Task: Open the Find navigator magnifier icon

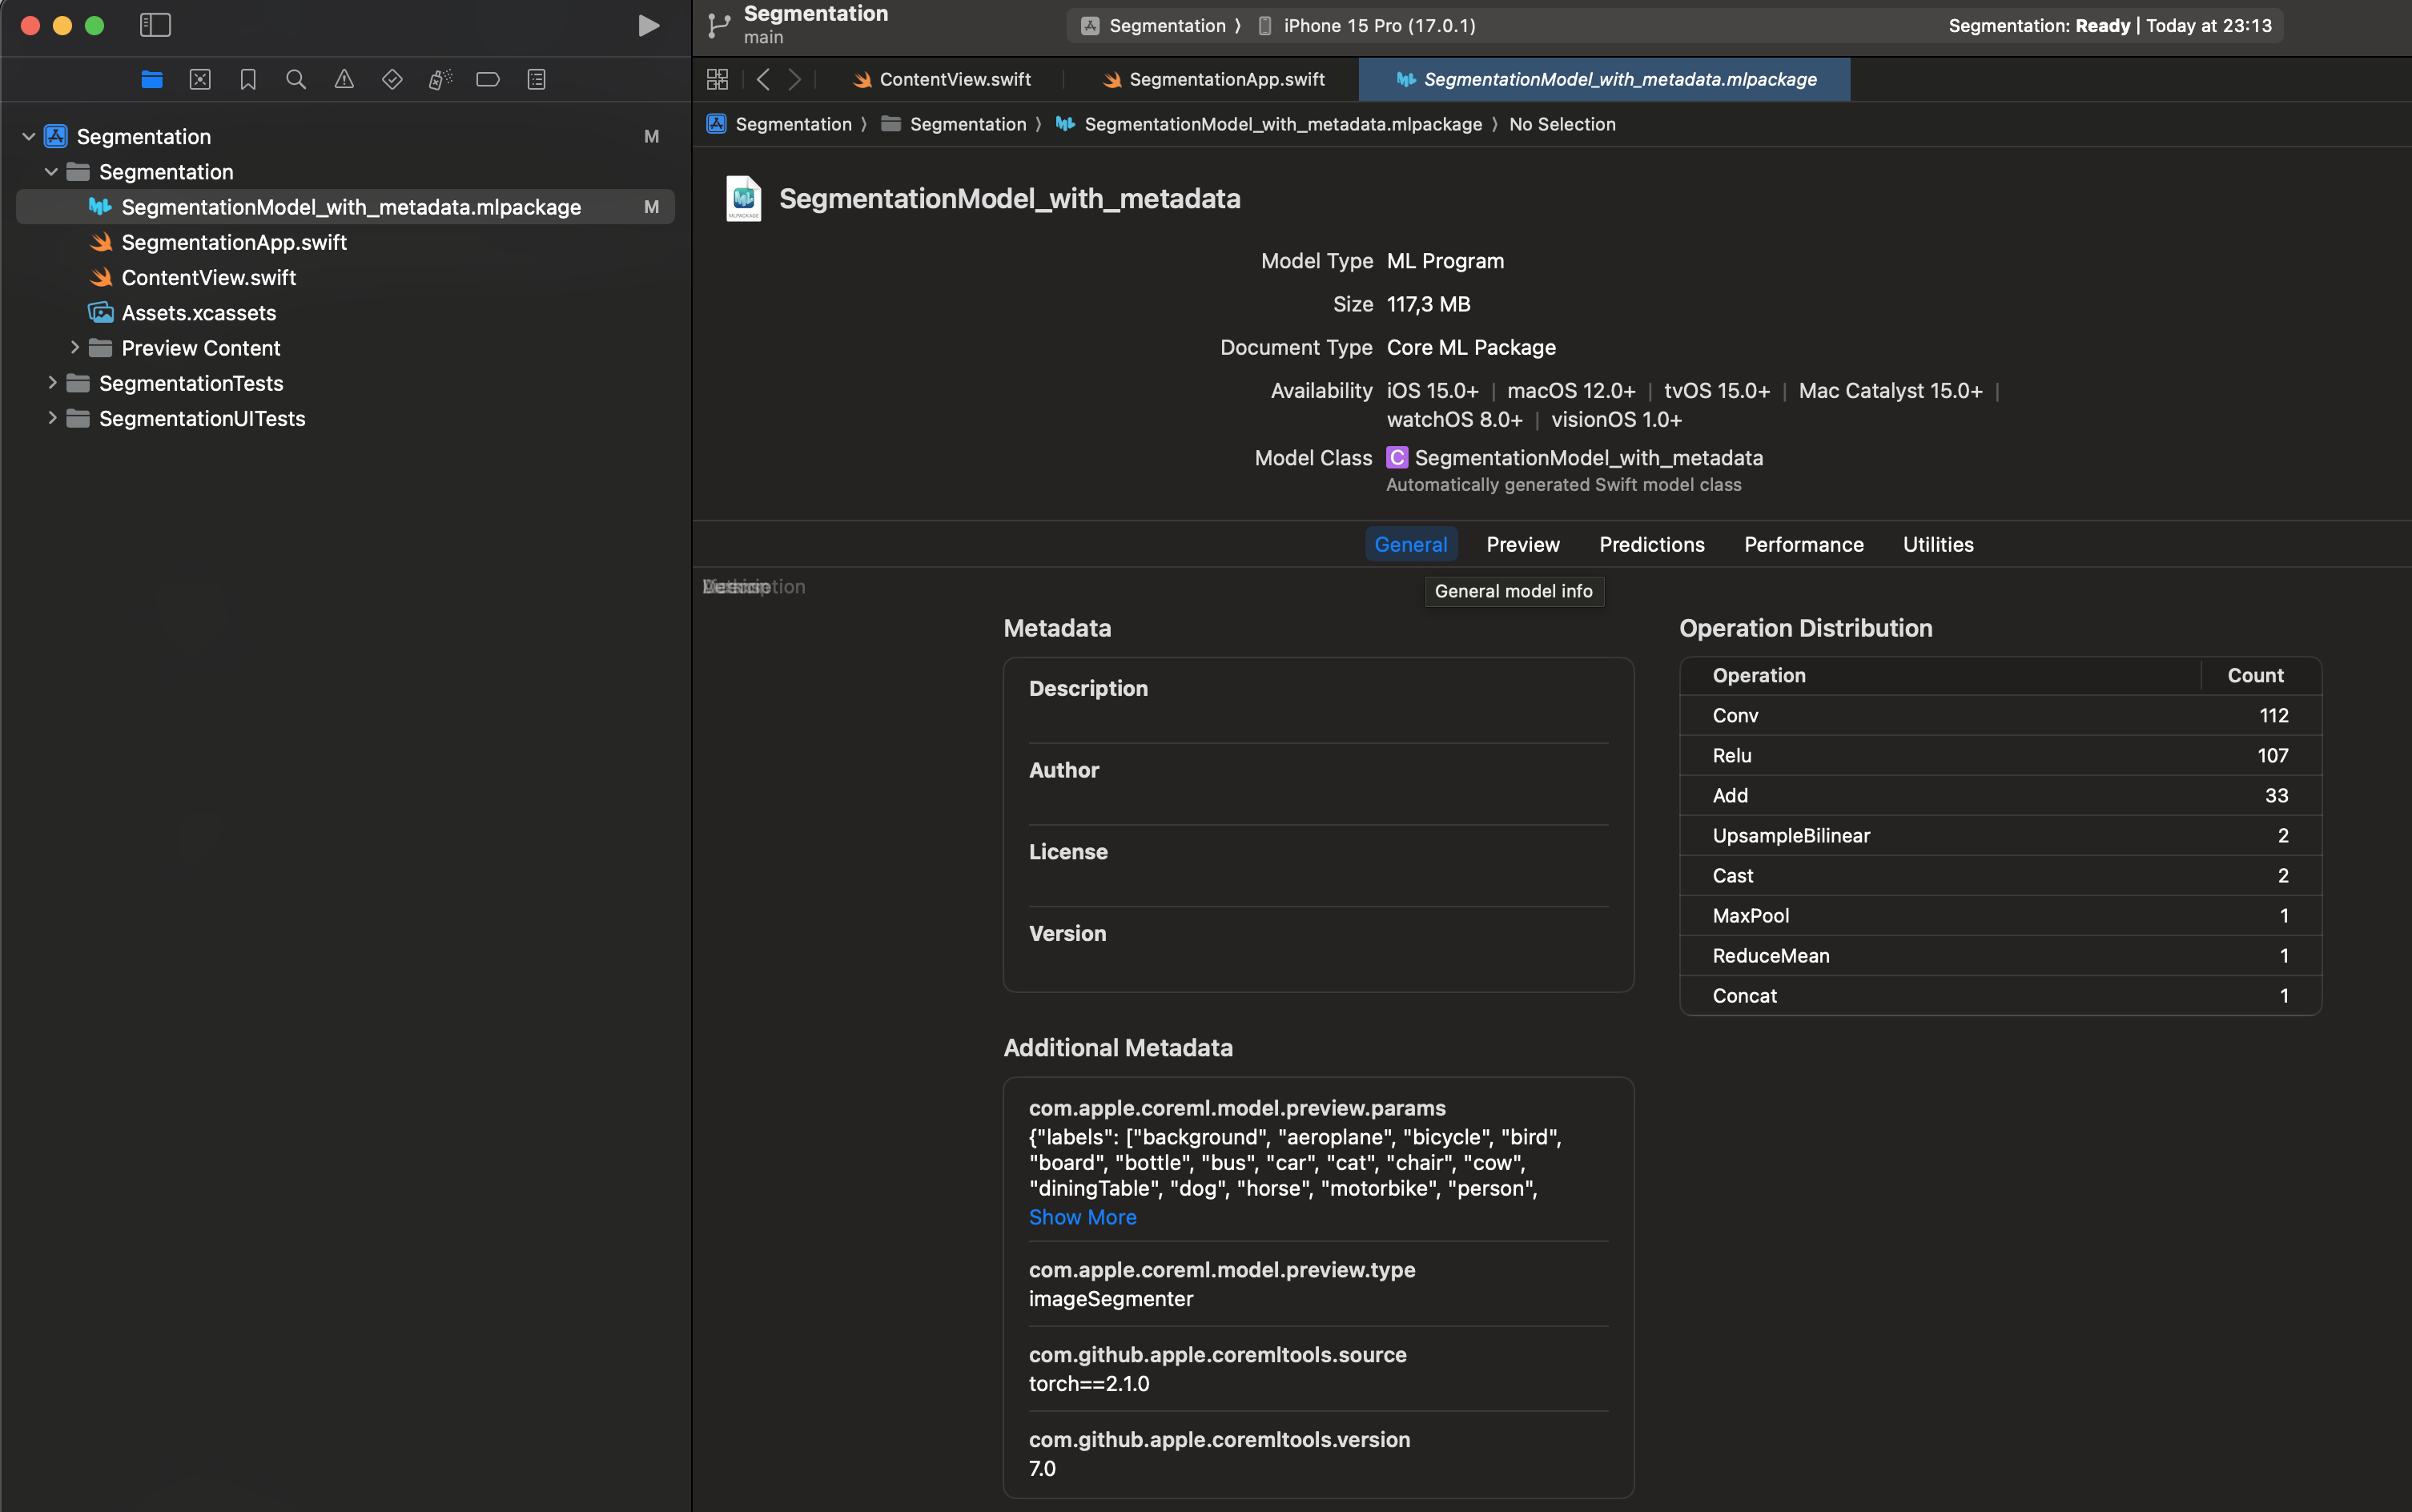Action: pos(296,79)
